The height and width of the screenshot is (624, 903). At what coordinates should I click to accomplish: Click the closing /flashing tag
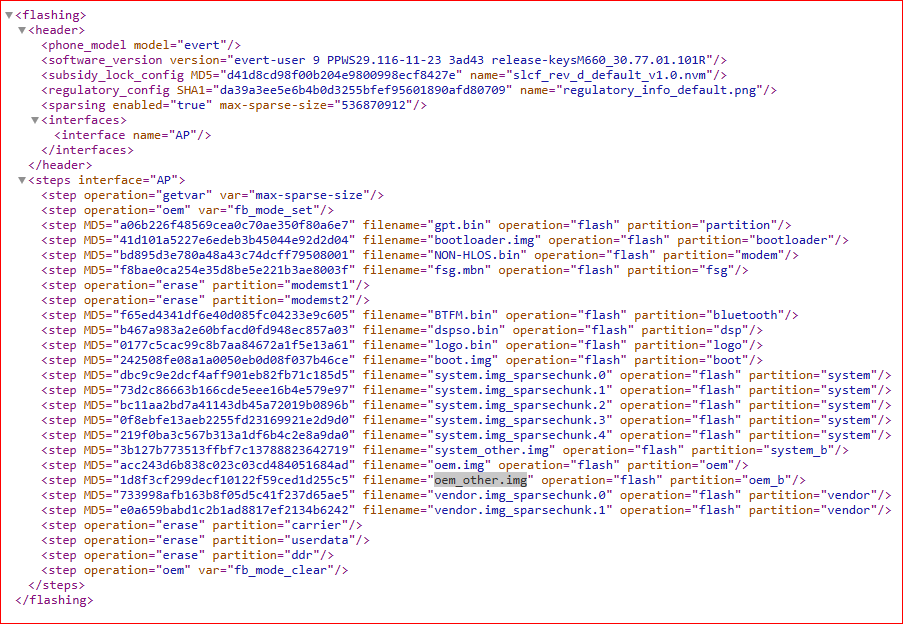tap(54, 599)
